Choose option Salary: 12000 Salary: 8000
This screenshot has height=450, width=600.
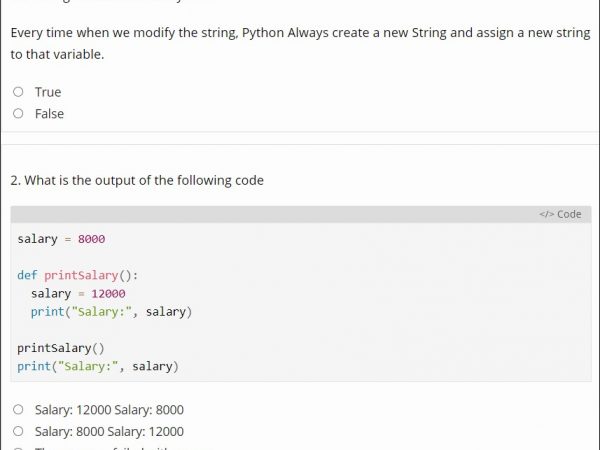(18, 410)
